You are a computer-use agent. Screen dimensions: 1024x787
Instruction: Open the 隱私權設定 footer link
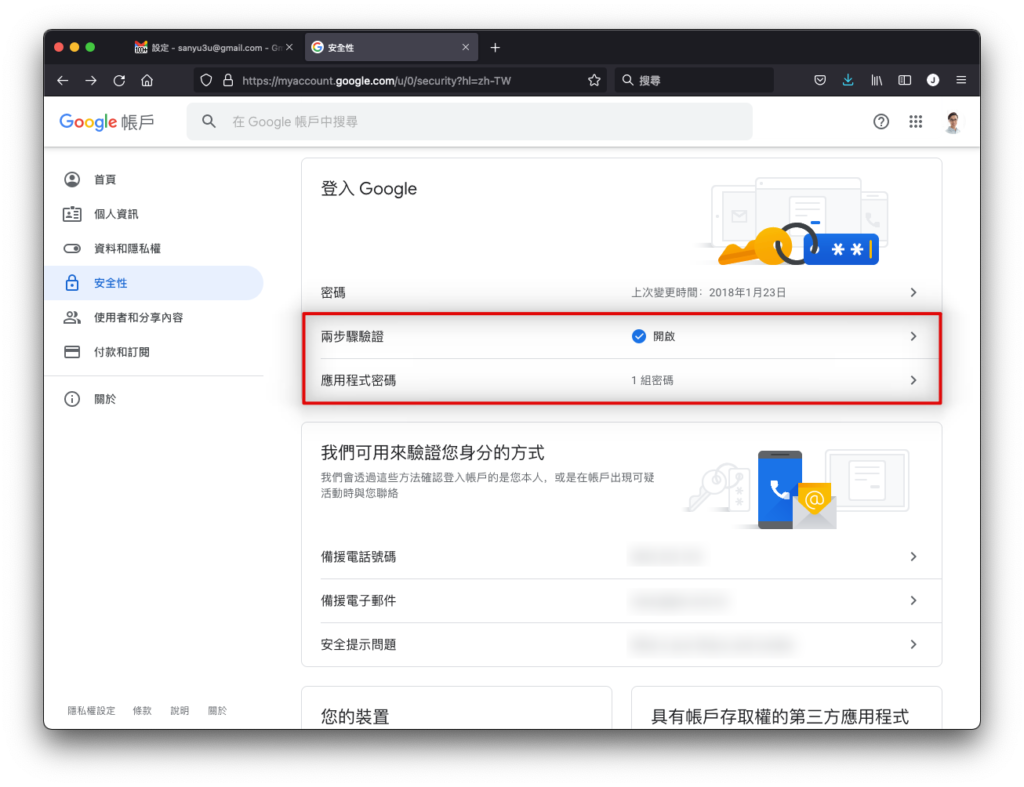tap(91, 711)
